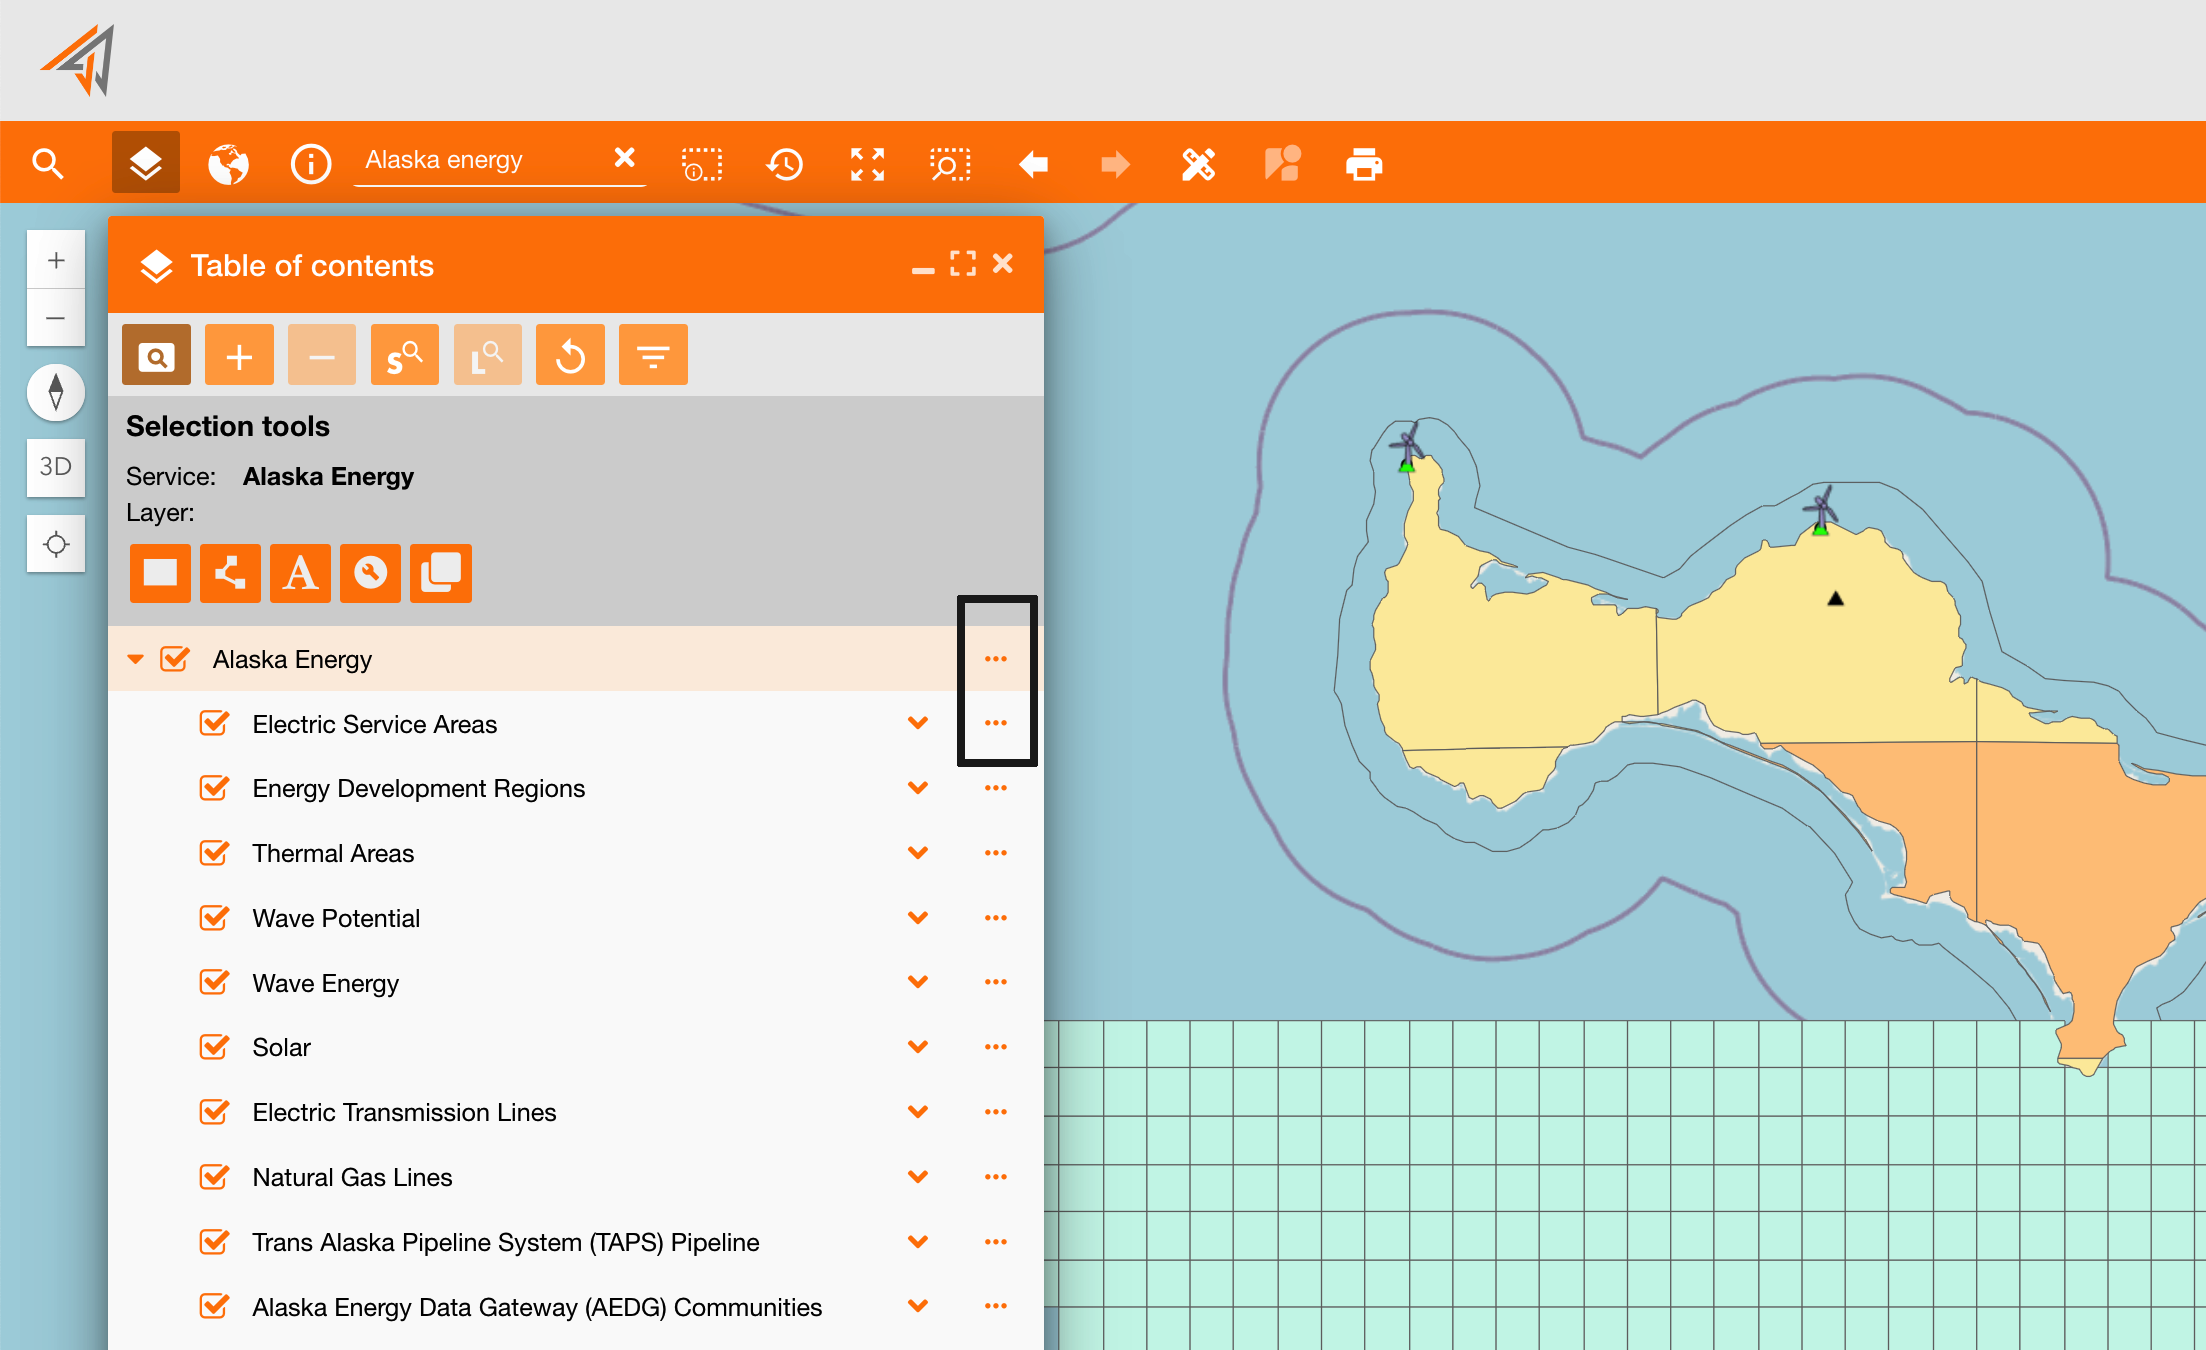The height and width of the screenshot is (1350, 2206).
Task: Print the map with printer icon
Action: point(1364,164)
